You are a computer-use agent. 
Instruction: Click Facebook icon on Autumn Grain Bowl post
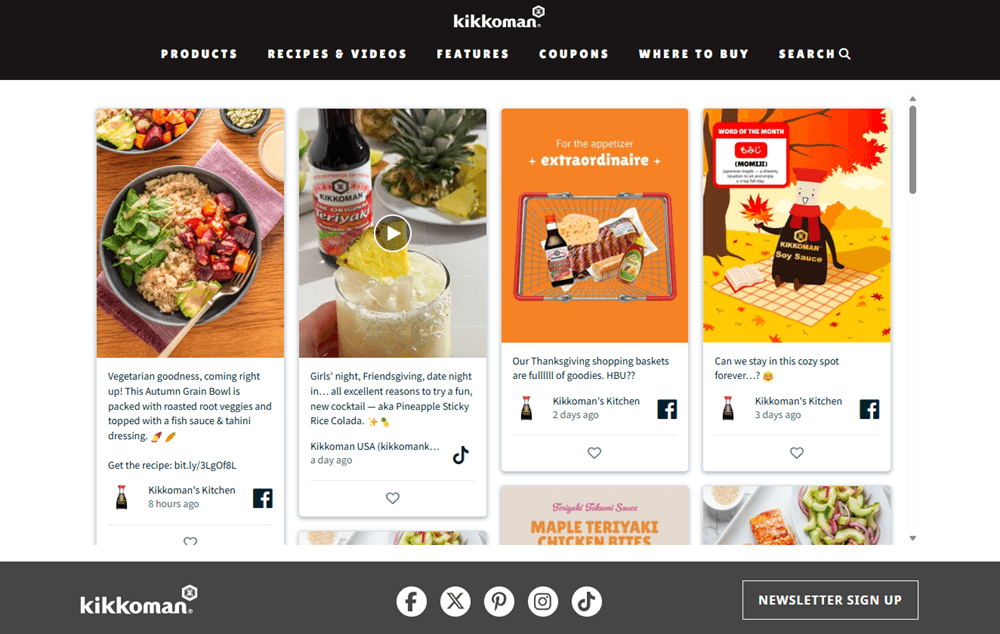(x=263, y=498)
